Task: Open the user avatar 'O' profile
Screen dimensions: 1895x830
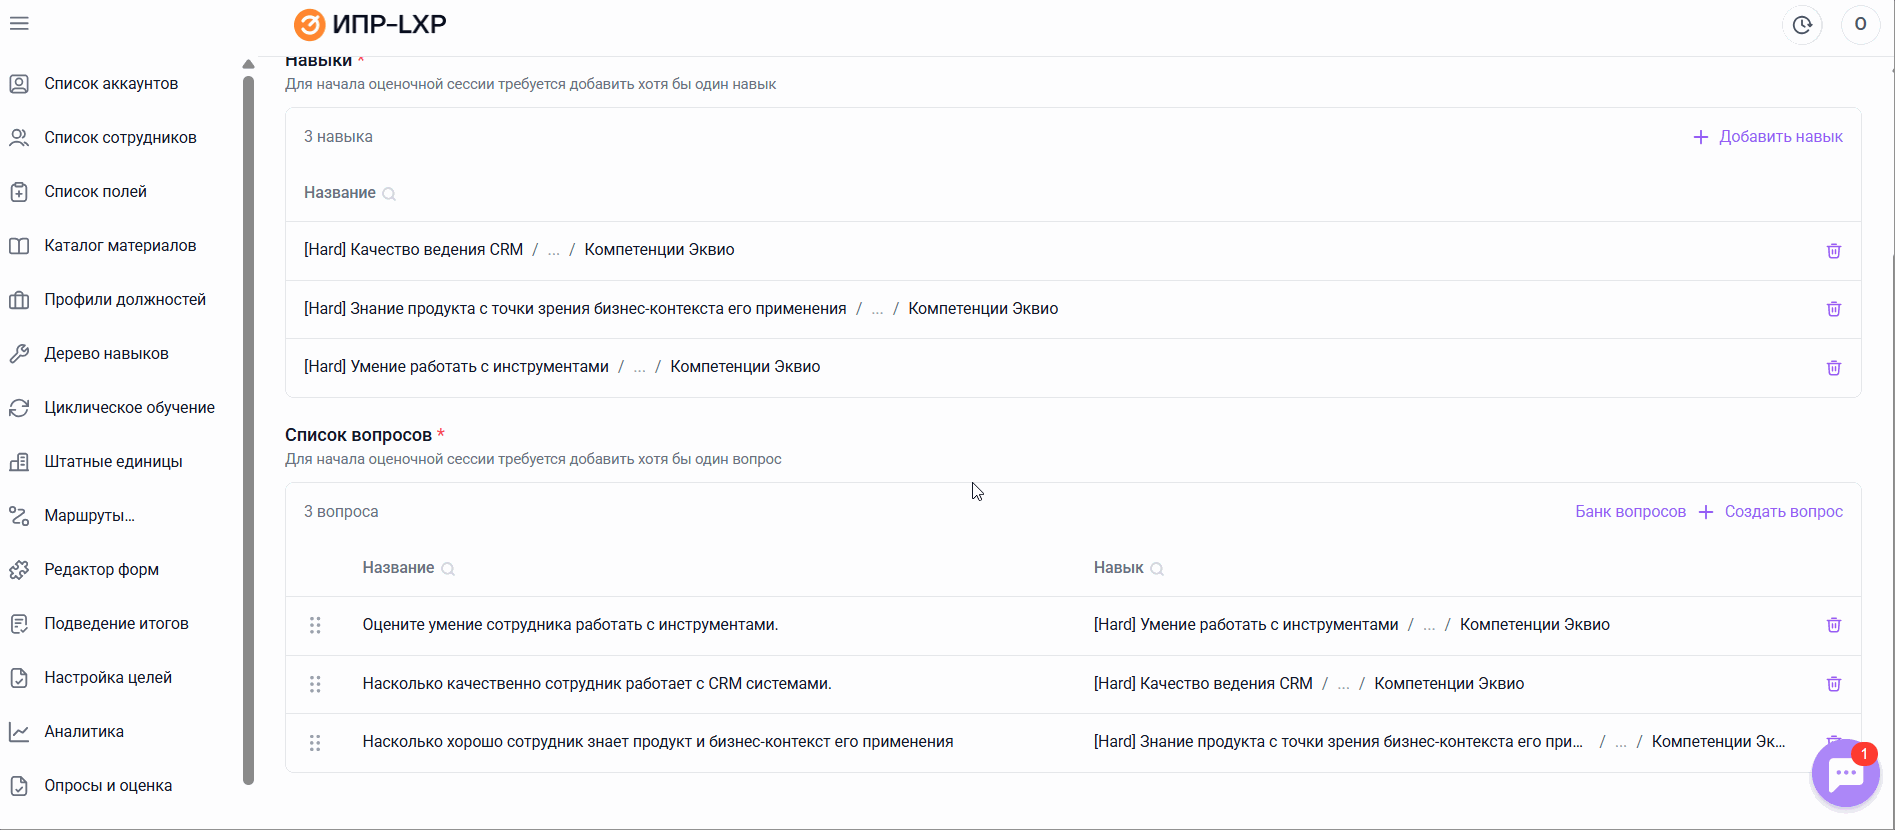Action: pyautogui.click(x=1860, y=25)
